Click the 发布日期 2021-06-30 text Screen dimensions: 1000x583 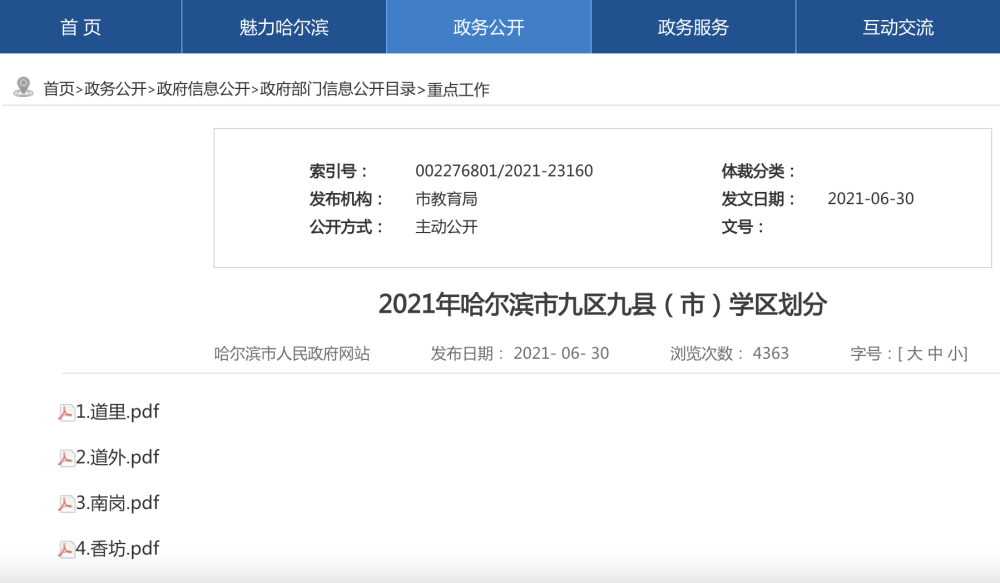coord(520,353)
